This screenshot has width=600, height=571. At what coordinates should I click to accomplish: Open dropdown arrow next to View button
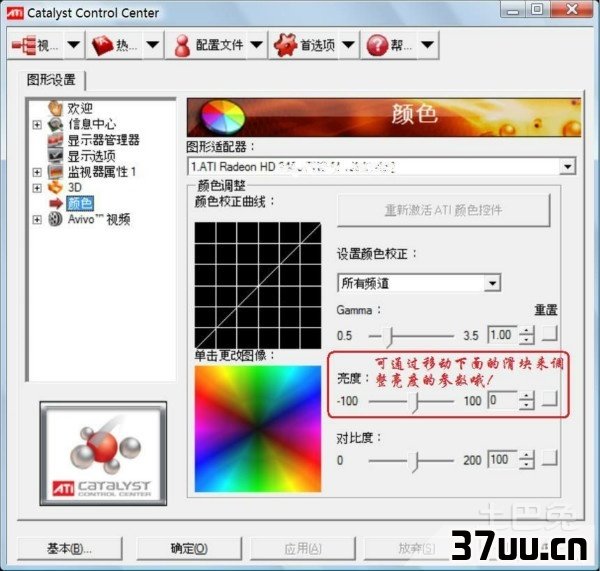tap(74, 45)
